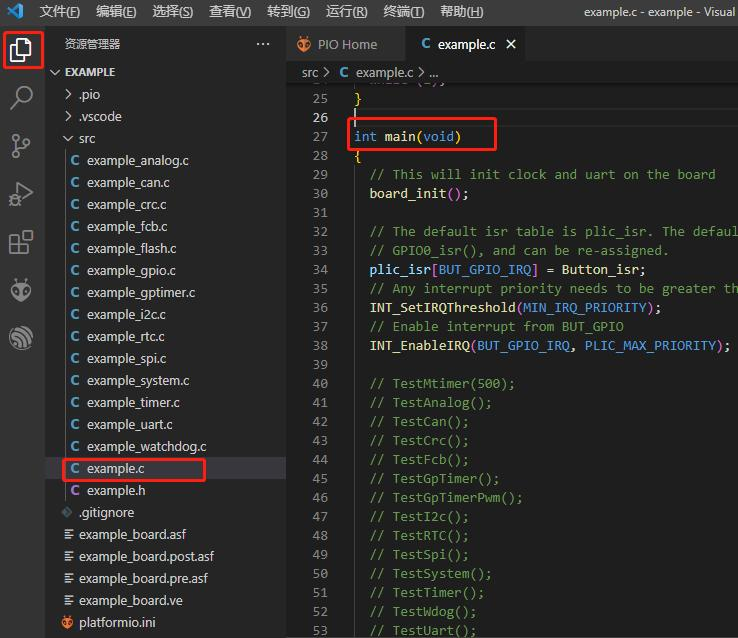738x638 pixels.
Task: Click the INT_EnableIRQ code line
Action: (x=550, y=346)
